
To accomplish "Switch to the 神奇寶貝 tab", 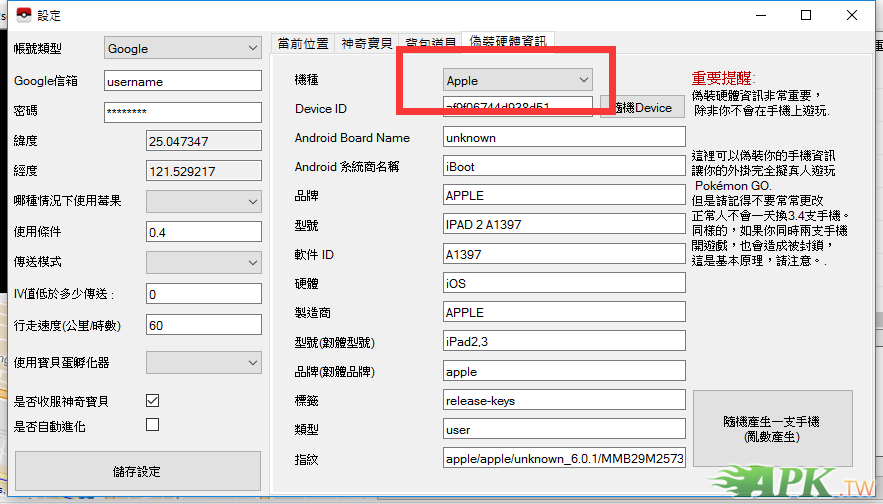I will (x=367, y=43).
